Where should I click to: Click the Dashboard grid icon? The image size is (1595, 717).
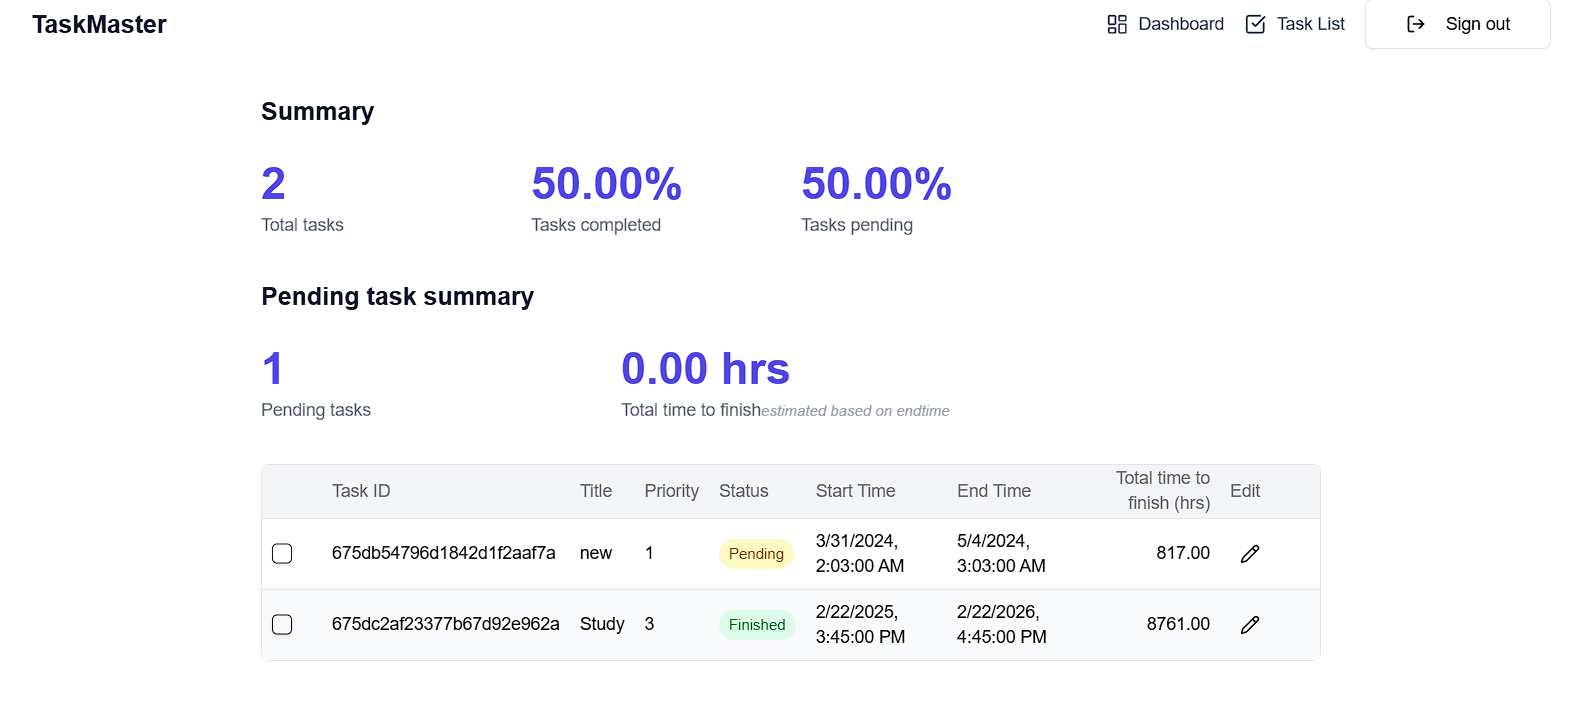pyautogui.click(x=1117, y=24)
